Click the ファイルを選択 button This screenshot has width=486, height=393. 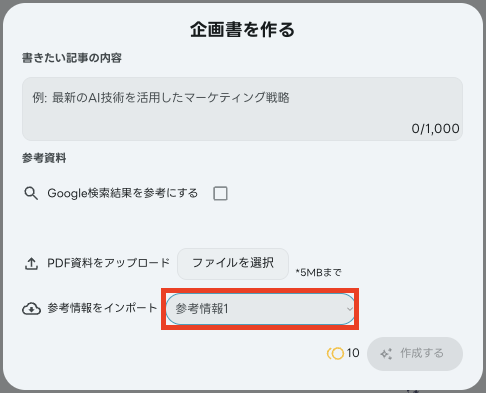point(233,264)
